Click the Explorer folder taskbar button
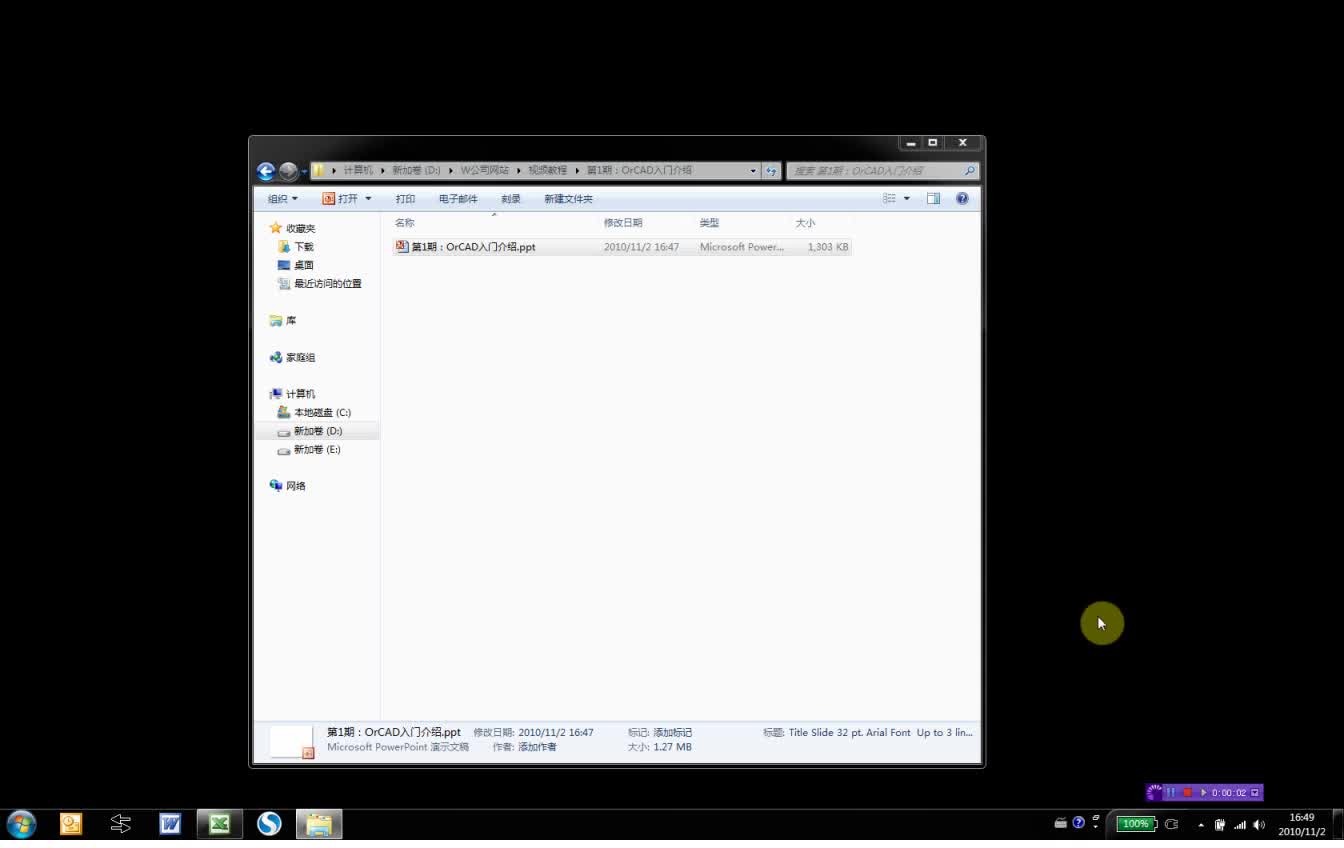The width and height of the screenshot is (1344, 848). 319,824
